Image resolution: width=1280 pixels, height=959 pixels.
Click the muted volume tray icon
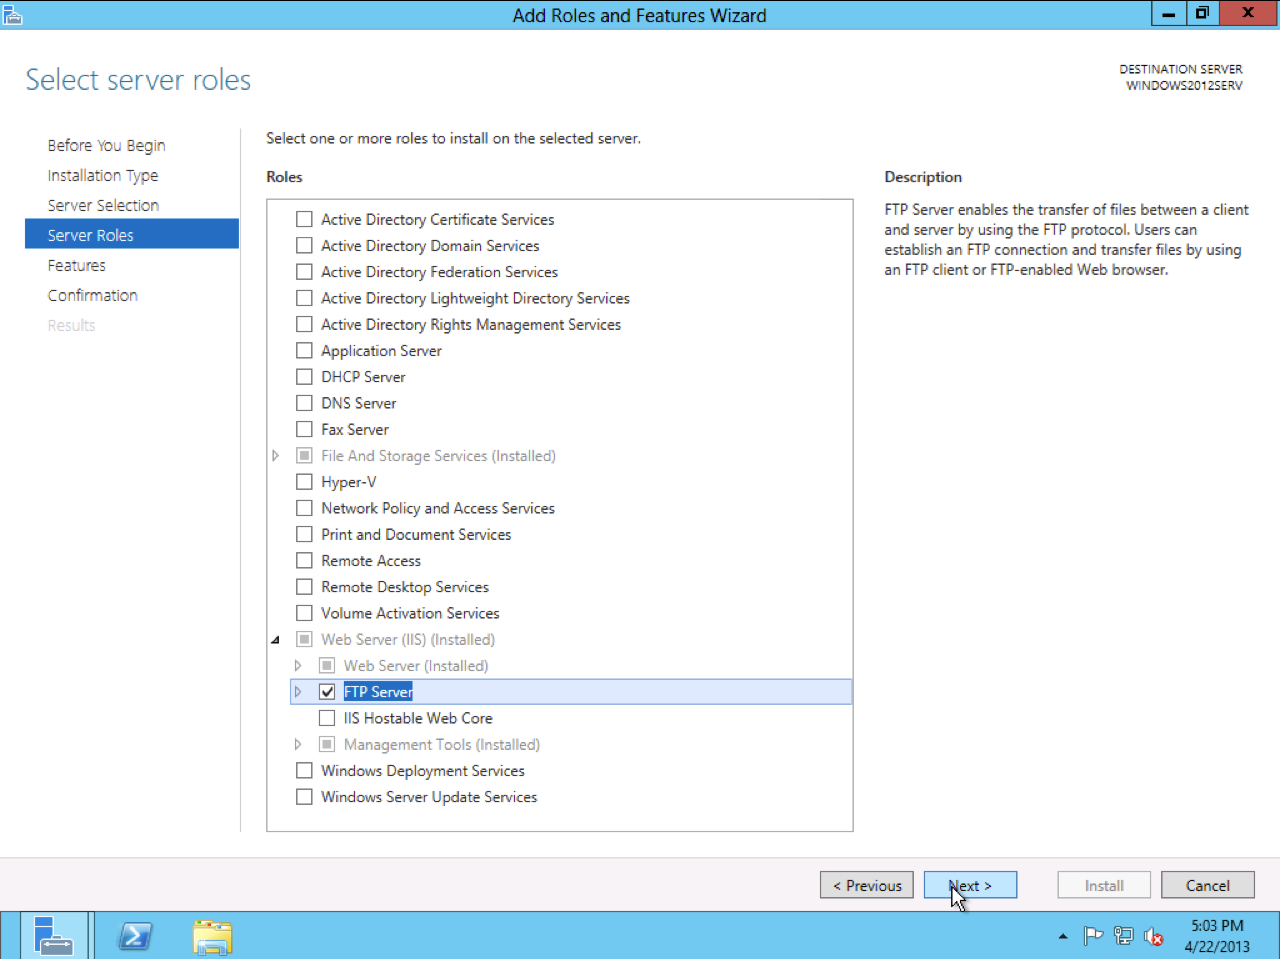click(1153, 937)
